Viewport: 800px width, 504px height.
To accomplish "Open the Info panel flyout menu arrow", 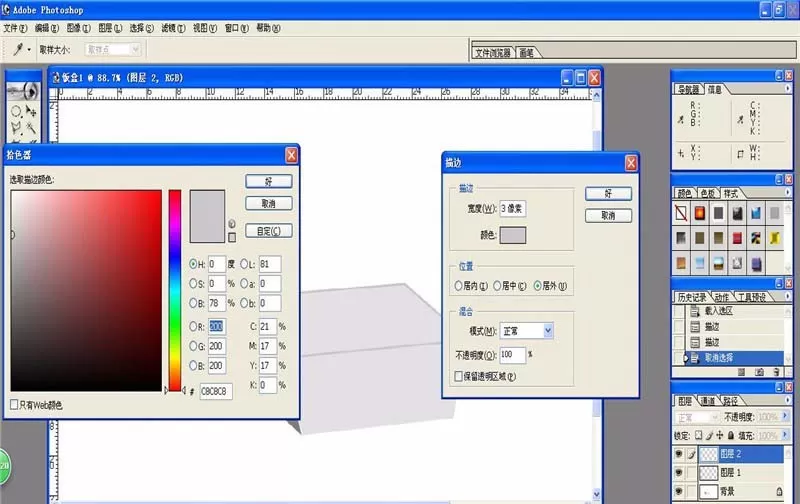I will click(x=788, y=89).
